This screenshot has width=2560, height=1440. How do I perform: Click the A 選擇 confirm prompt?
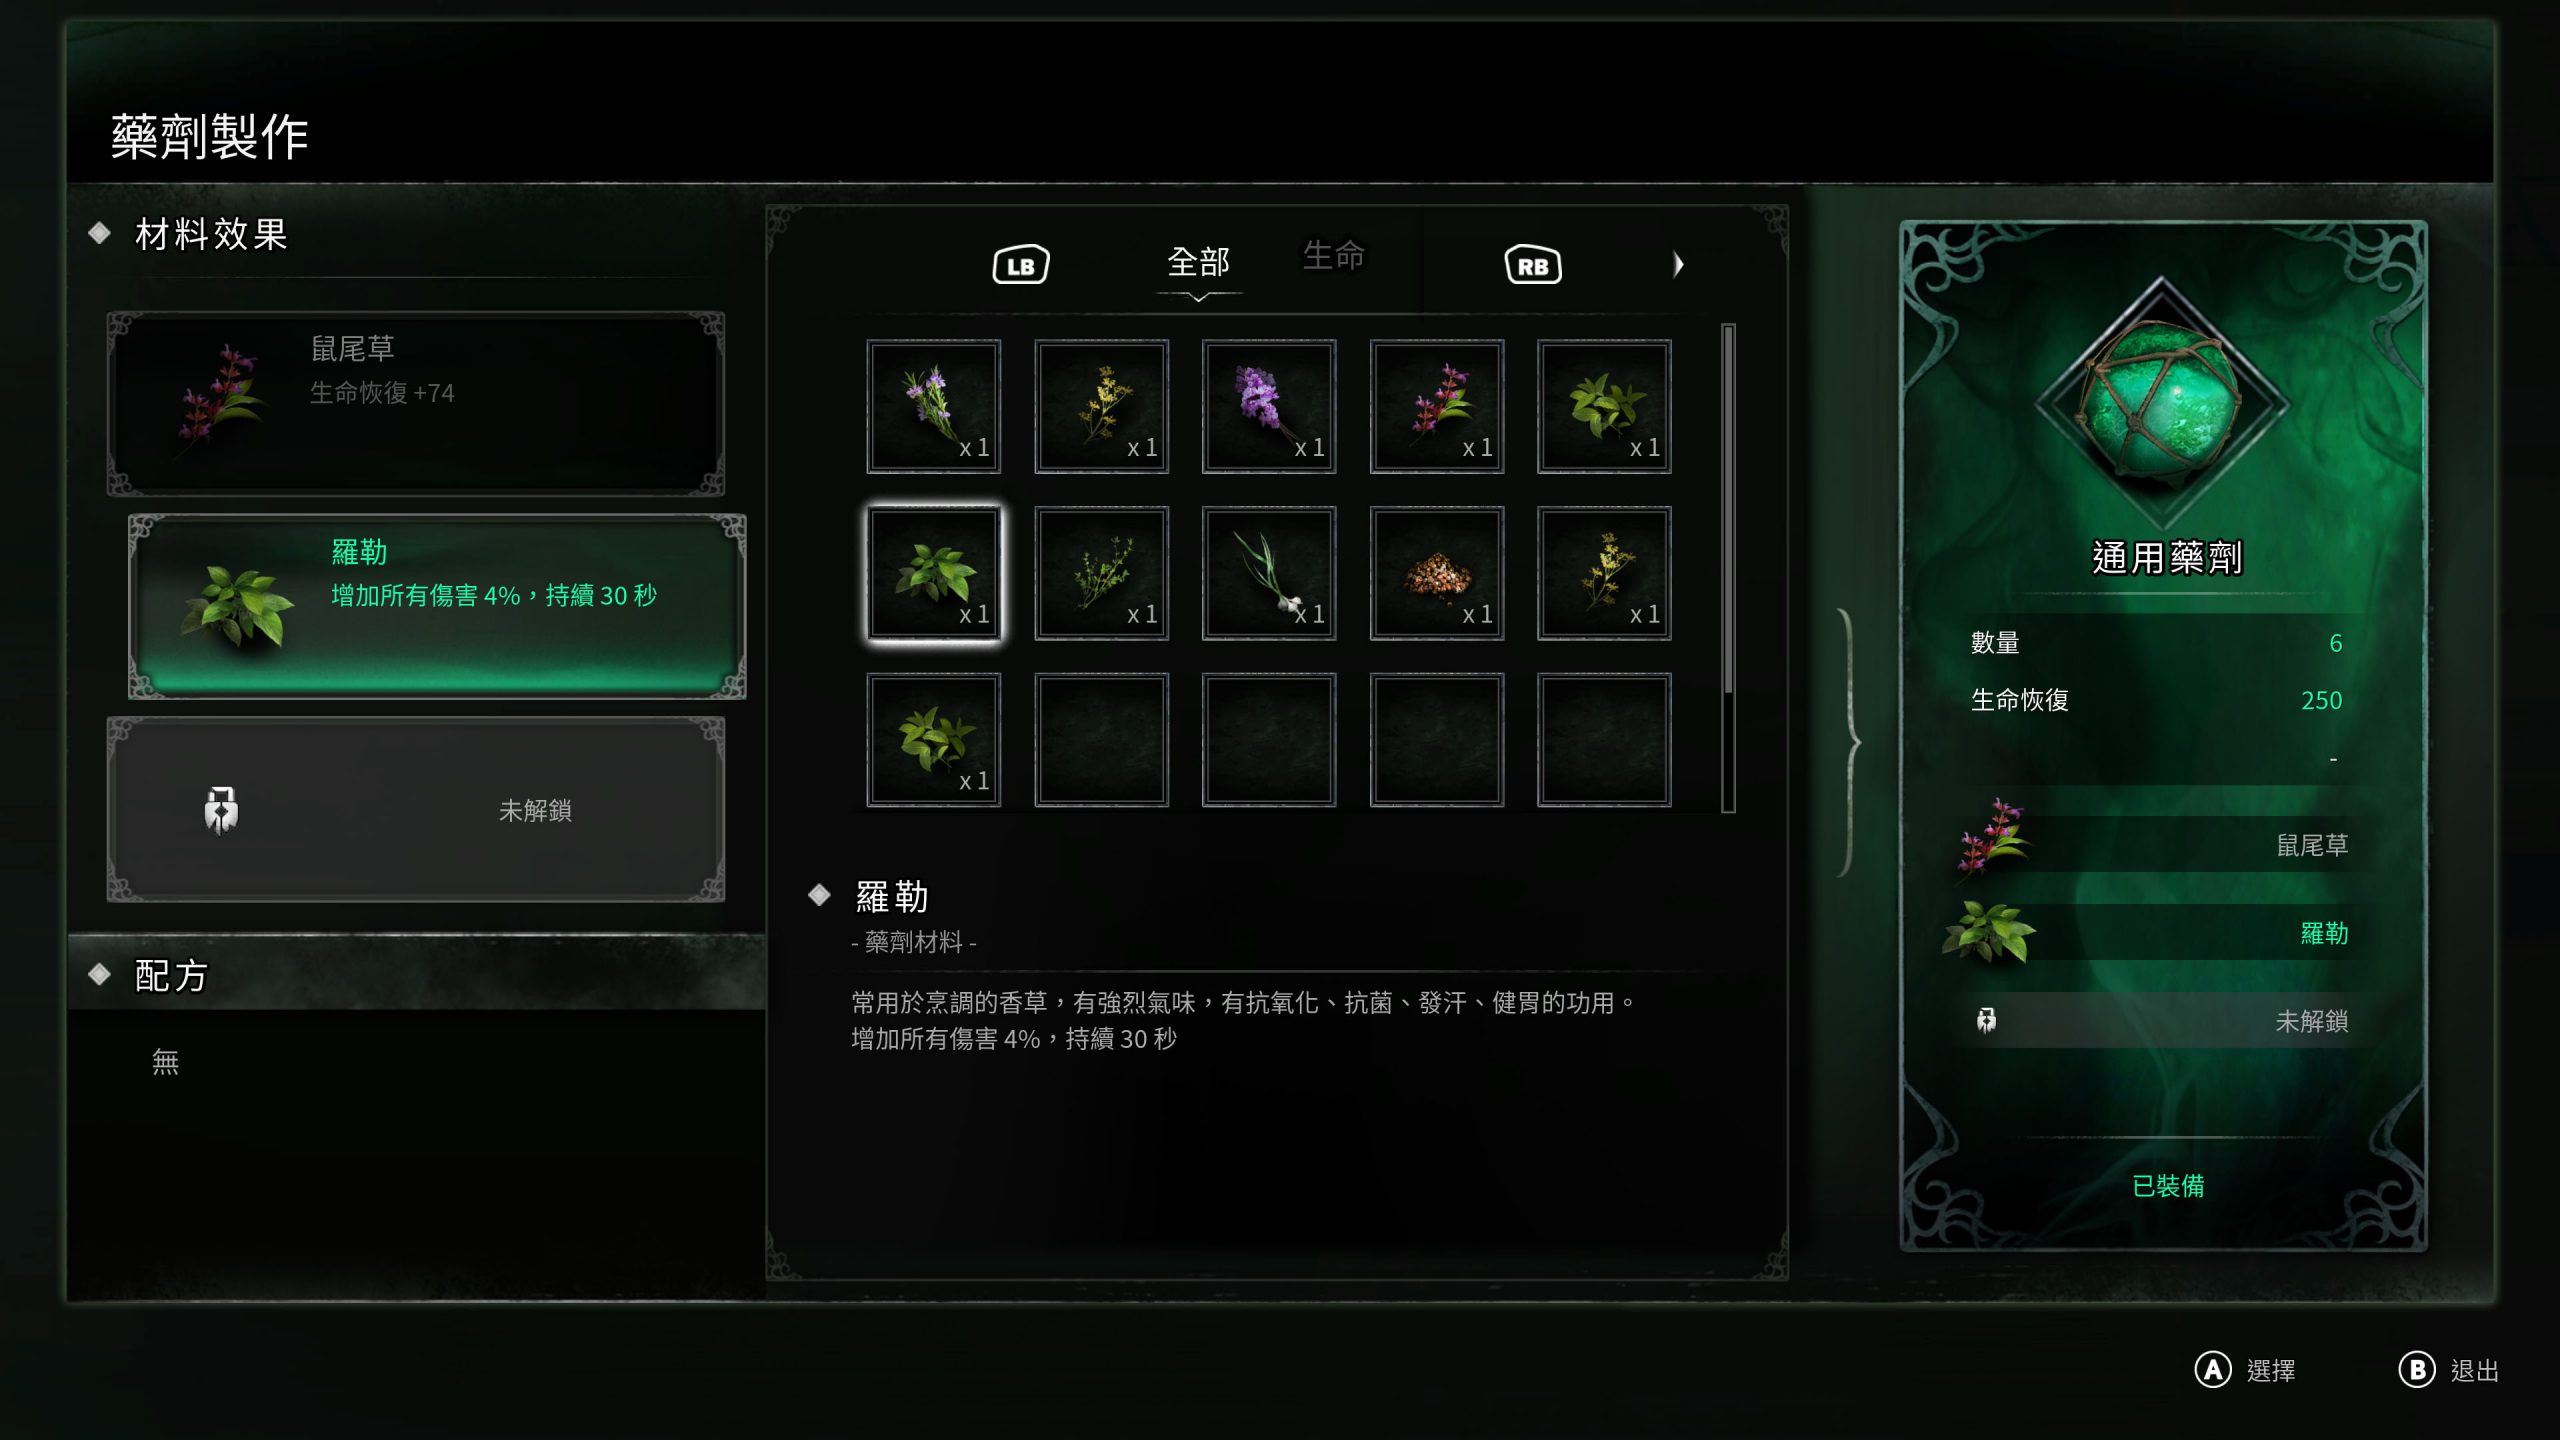click(2245, 1370)
